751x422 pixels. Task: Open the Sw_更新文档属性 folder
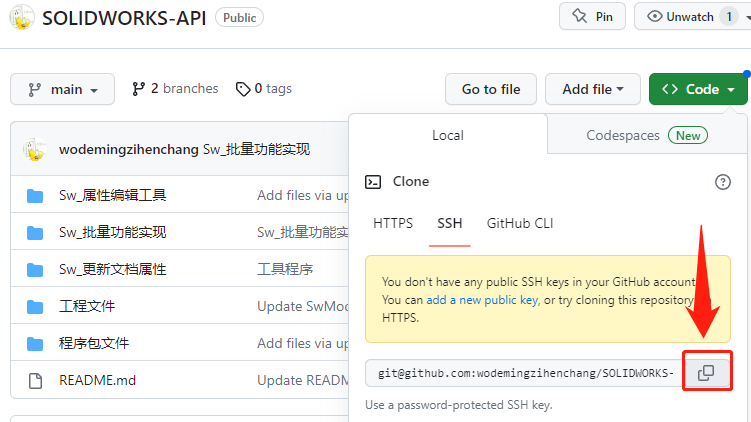point(113,269)
